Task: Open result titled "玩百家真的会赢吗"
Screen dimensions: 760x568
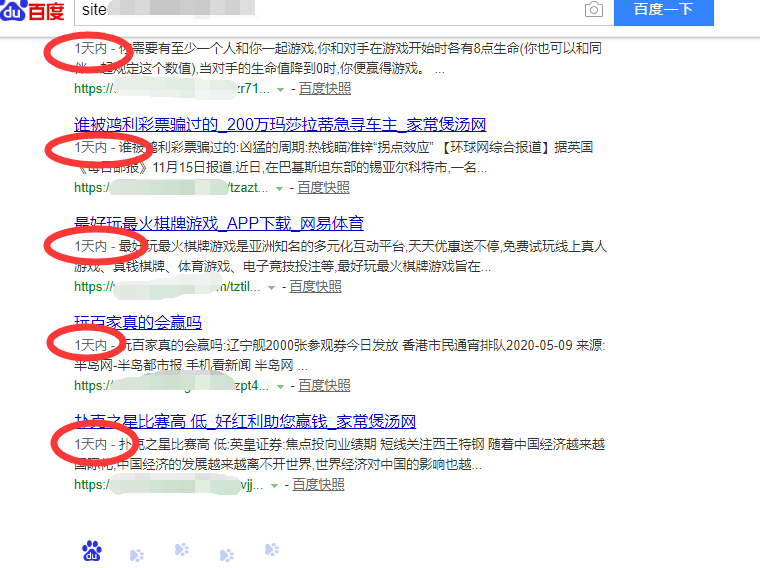Action: coord(138,323)
